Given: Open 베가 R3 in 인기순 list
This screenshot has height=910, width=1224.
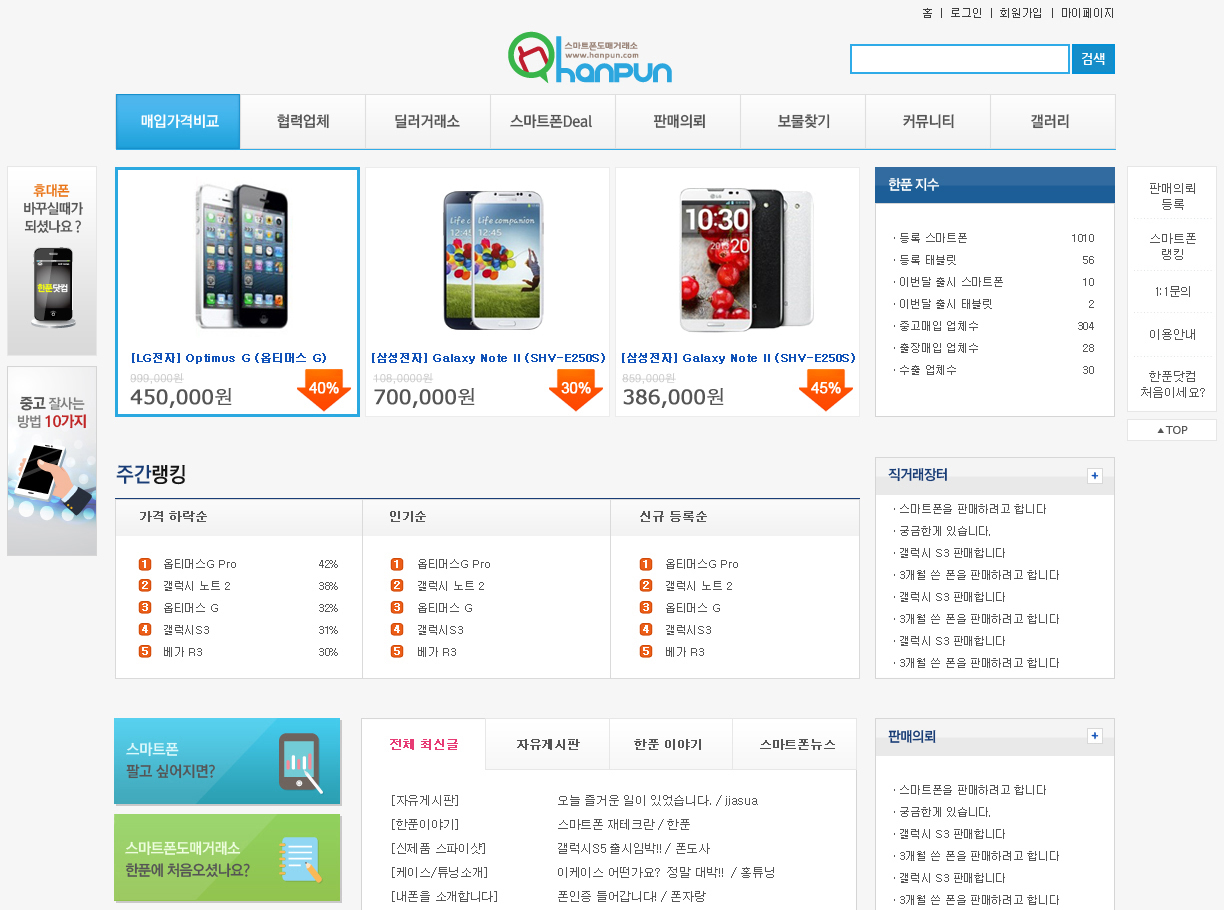Looking at the screenshot, I should [436, 652].
